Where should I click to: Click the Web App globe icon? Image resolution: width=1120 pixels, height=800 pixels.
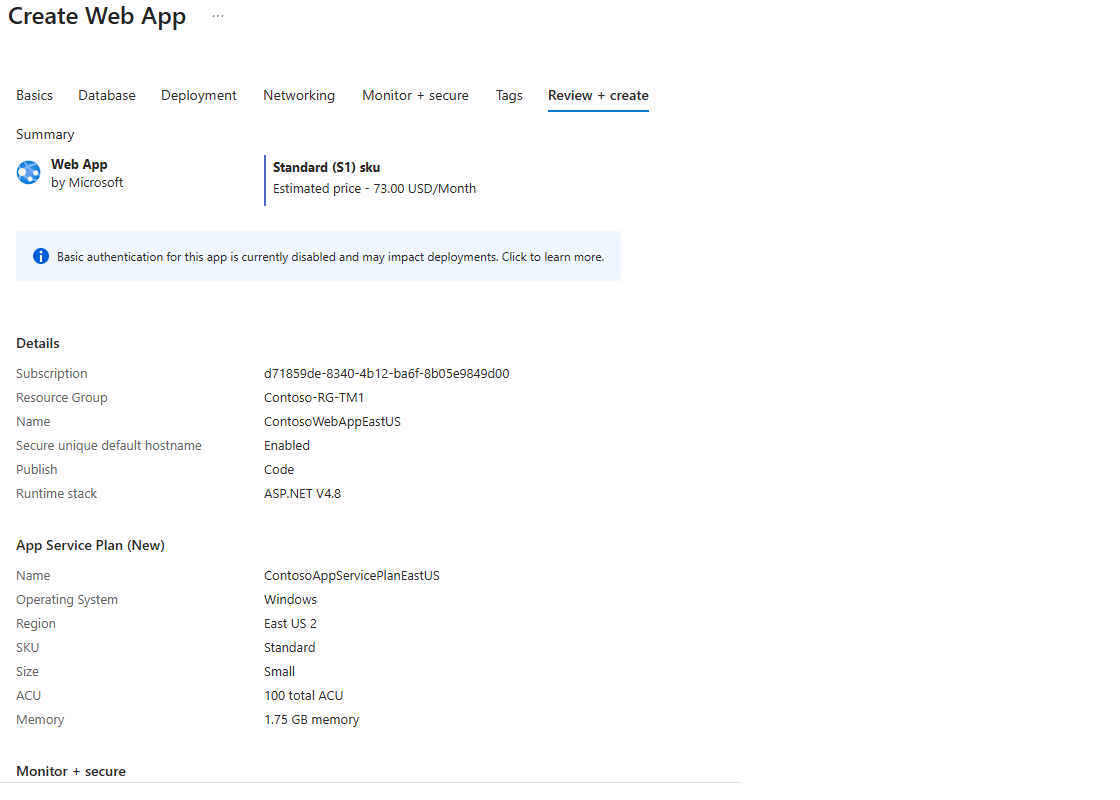pos(29,173)
